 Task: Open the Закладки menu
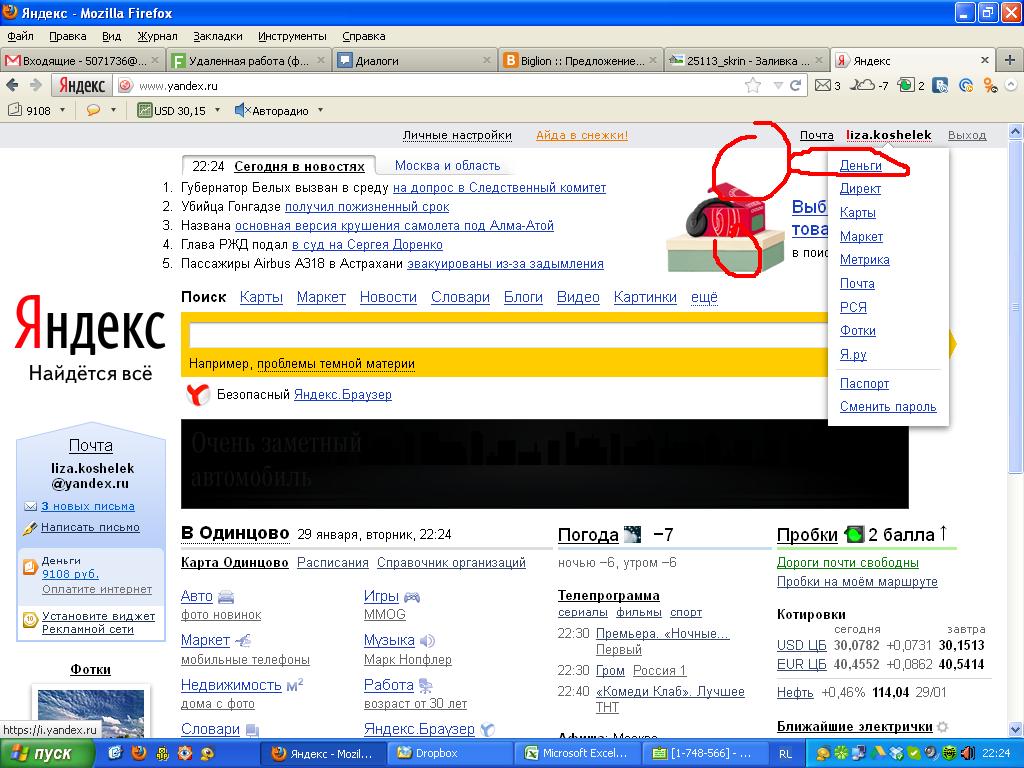pos(217,36)
